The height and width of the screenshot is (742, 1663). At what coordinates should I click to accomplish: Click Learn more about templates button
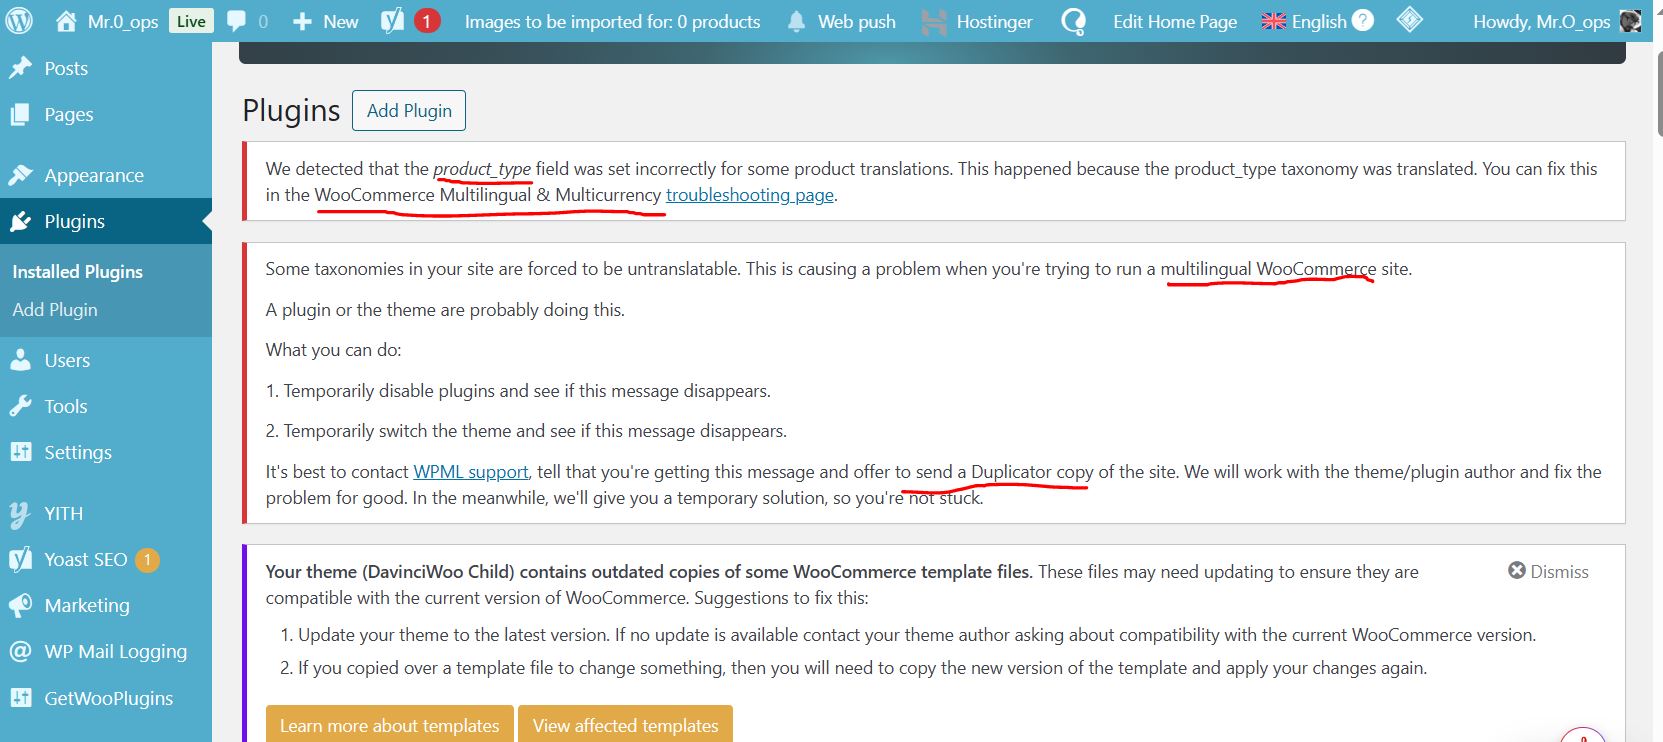[390, 725]
